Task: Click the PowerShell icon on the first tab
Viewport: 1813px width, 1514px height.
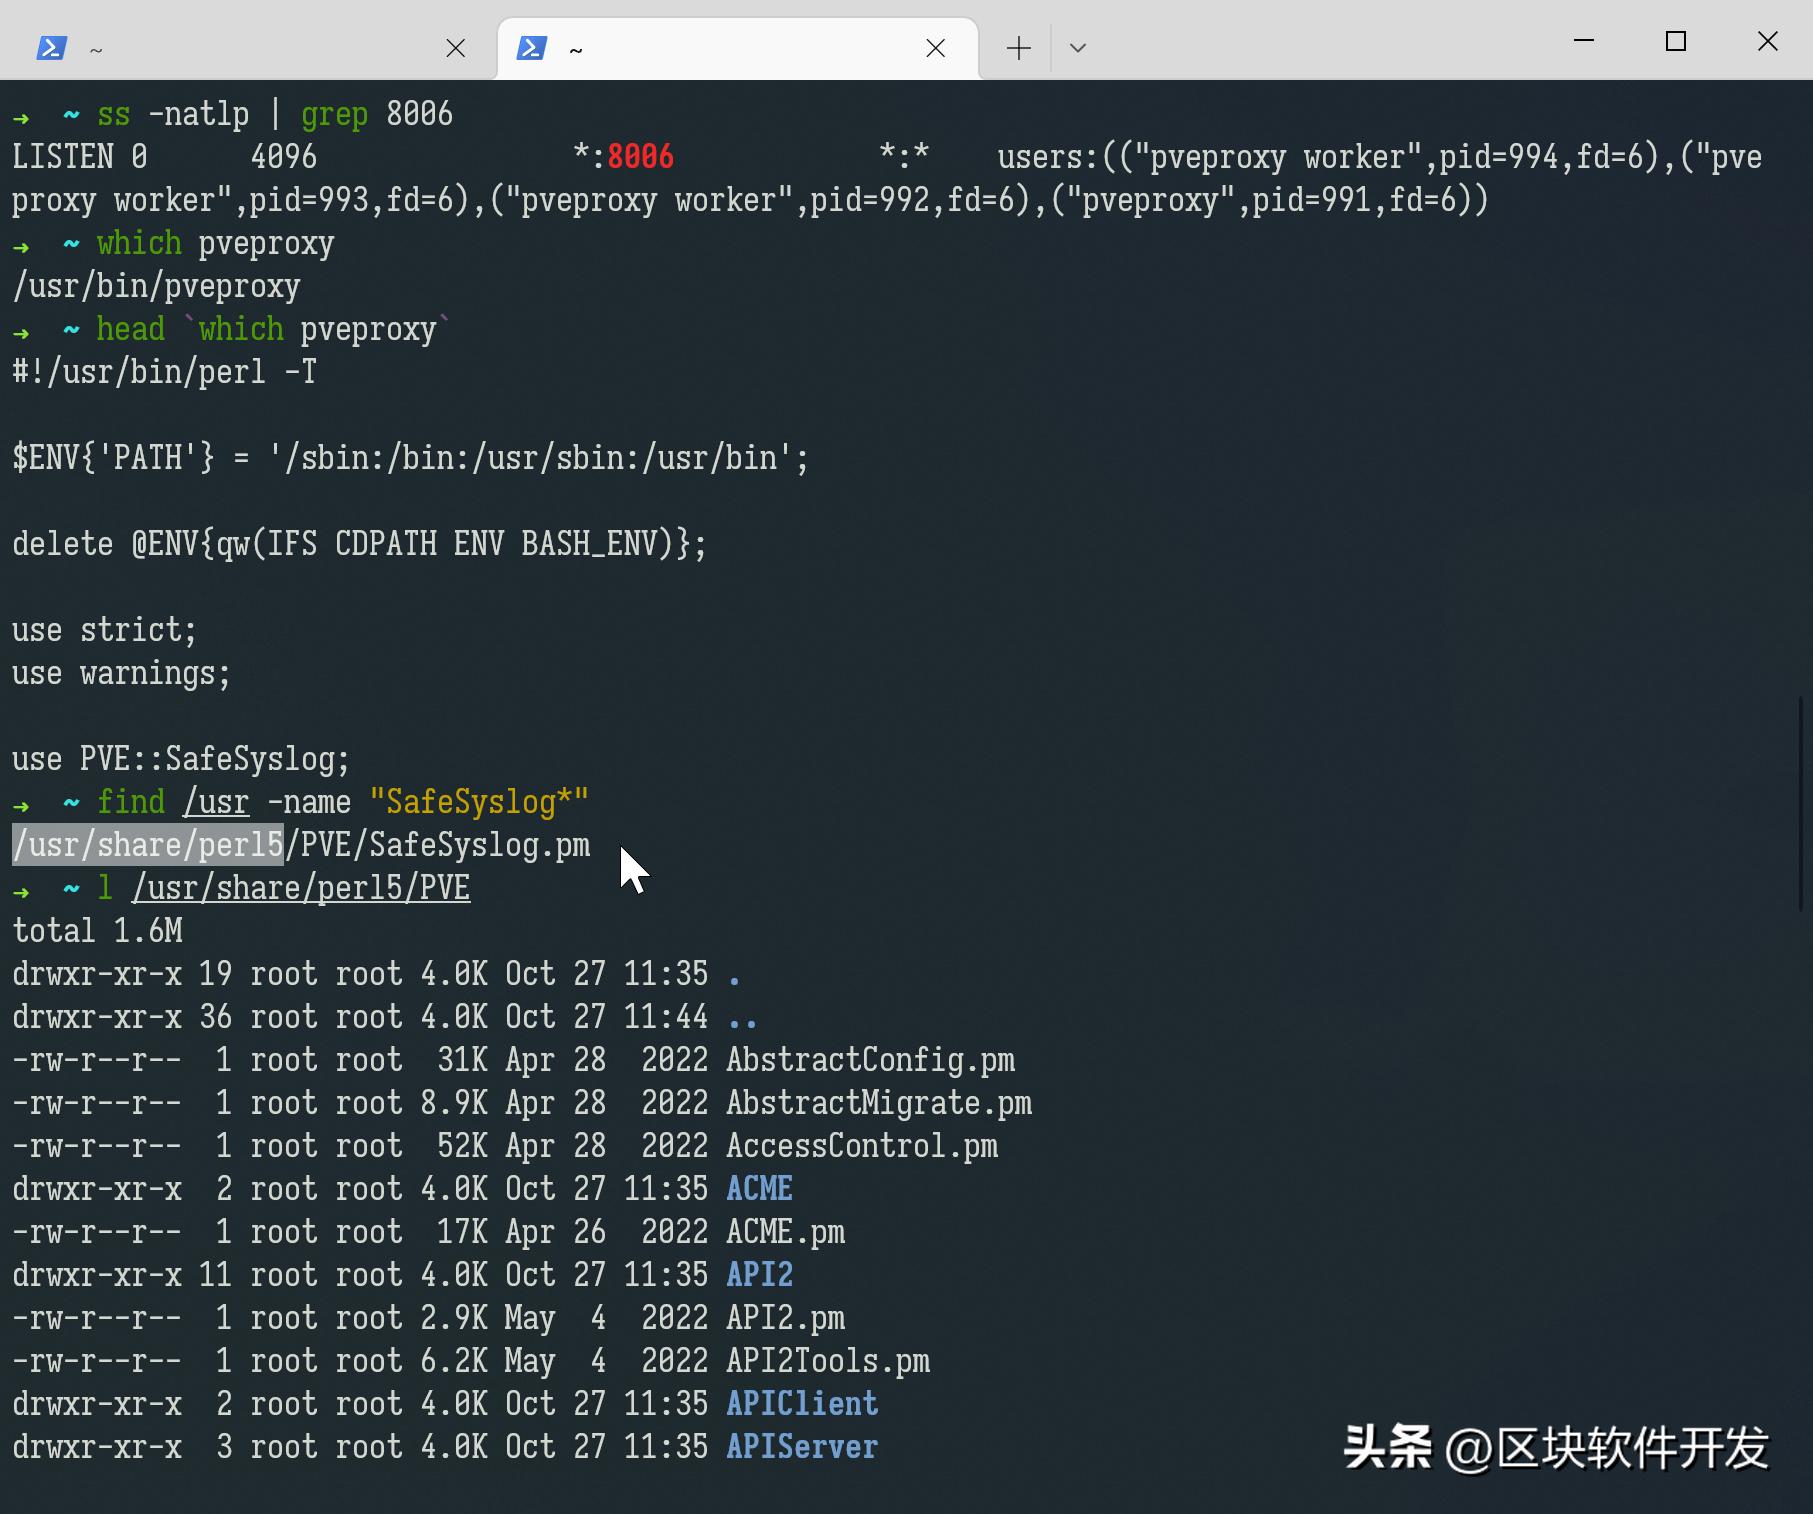Action: pos(52,47)
